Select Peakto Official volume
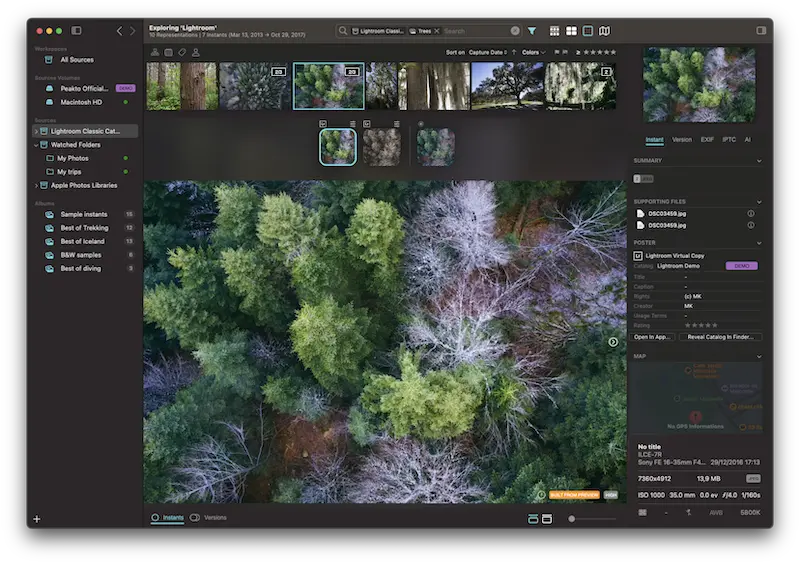800x564 pixels. pyautogui.click(x=84, y=88)
